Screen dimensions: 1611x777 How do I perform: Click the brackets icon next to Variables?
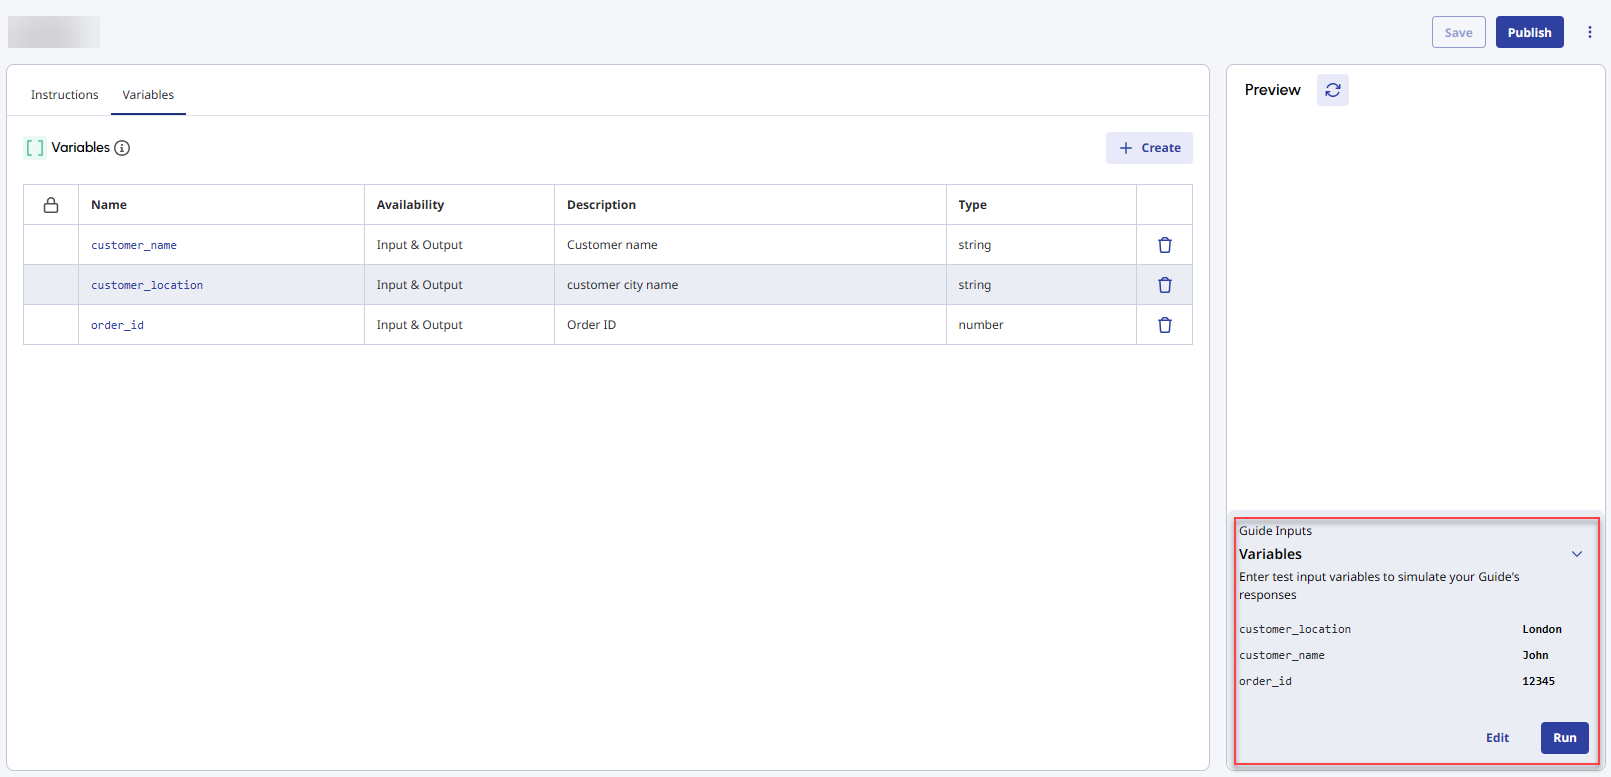pyautogui.click(x=35, y=148)
